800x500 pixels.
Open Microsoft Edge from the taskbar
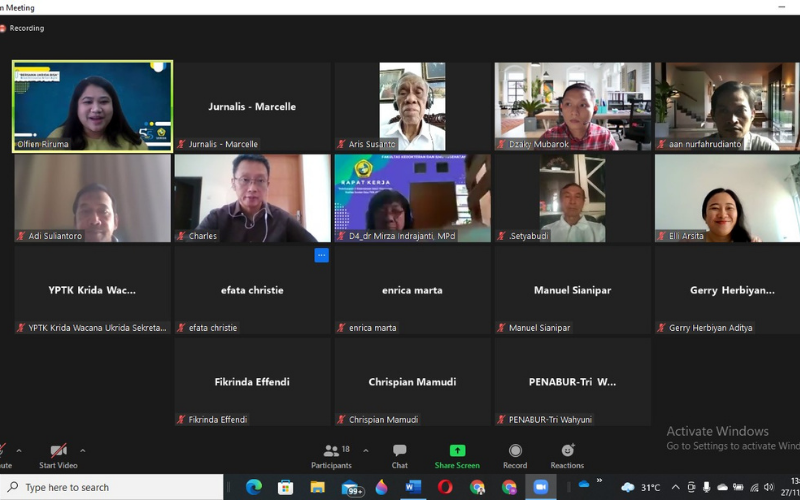click(x=254, y=487)
